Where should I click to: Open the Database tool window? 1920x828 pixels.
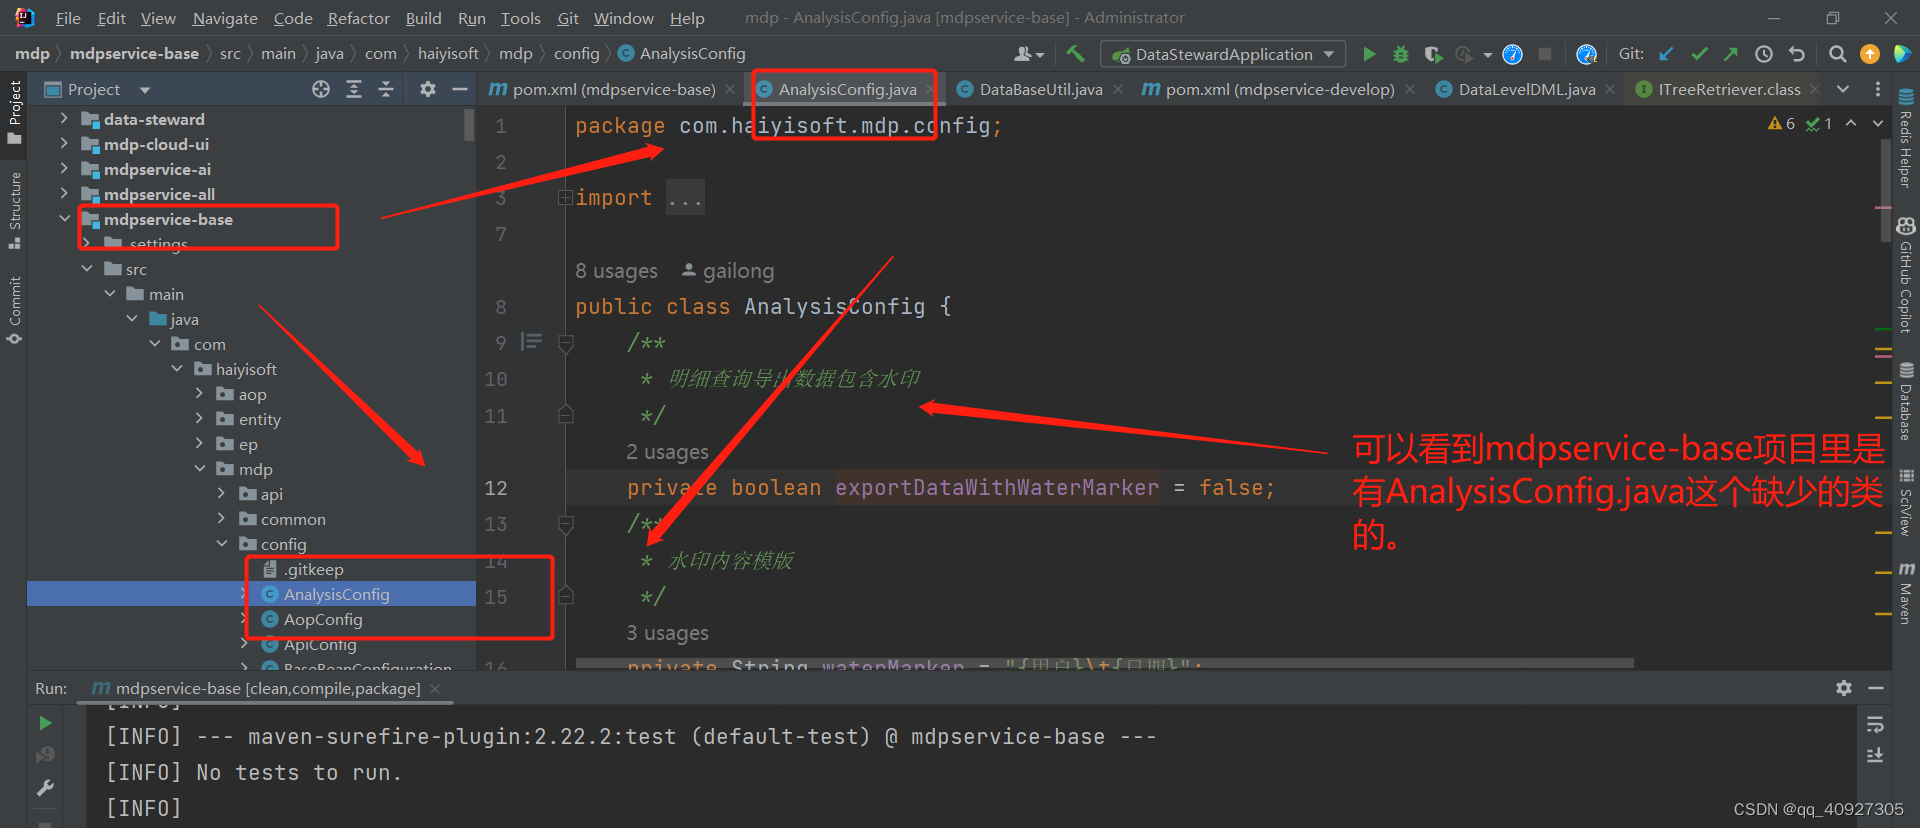click(1906, 400)
